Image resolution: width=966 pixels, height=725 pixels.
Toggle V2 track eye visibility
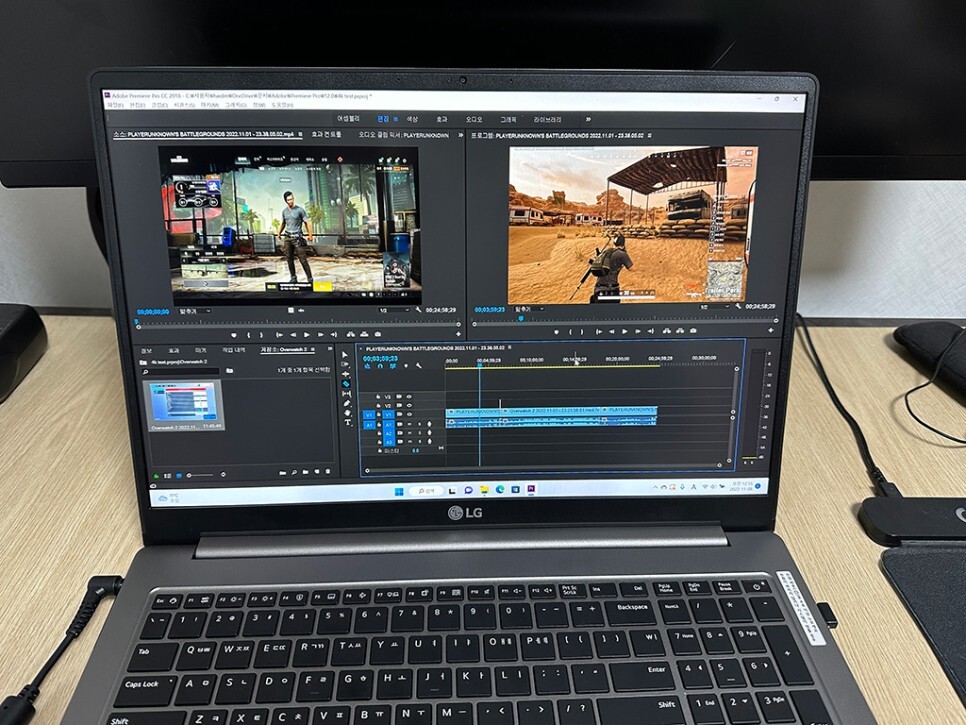tap(409, 405)
